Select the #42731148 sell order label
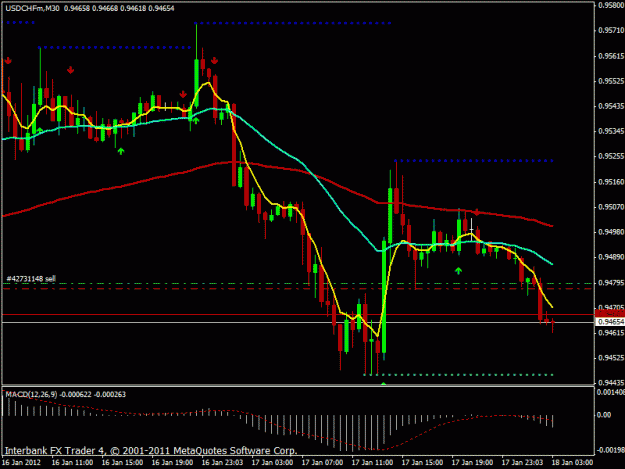The width and height of the screenshot is (625, 469). [31, 279]
